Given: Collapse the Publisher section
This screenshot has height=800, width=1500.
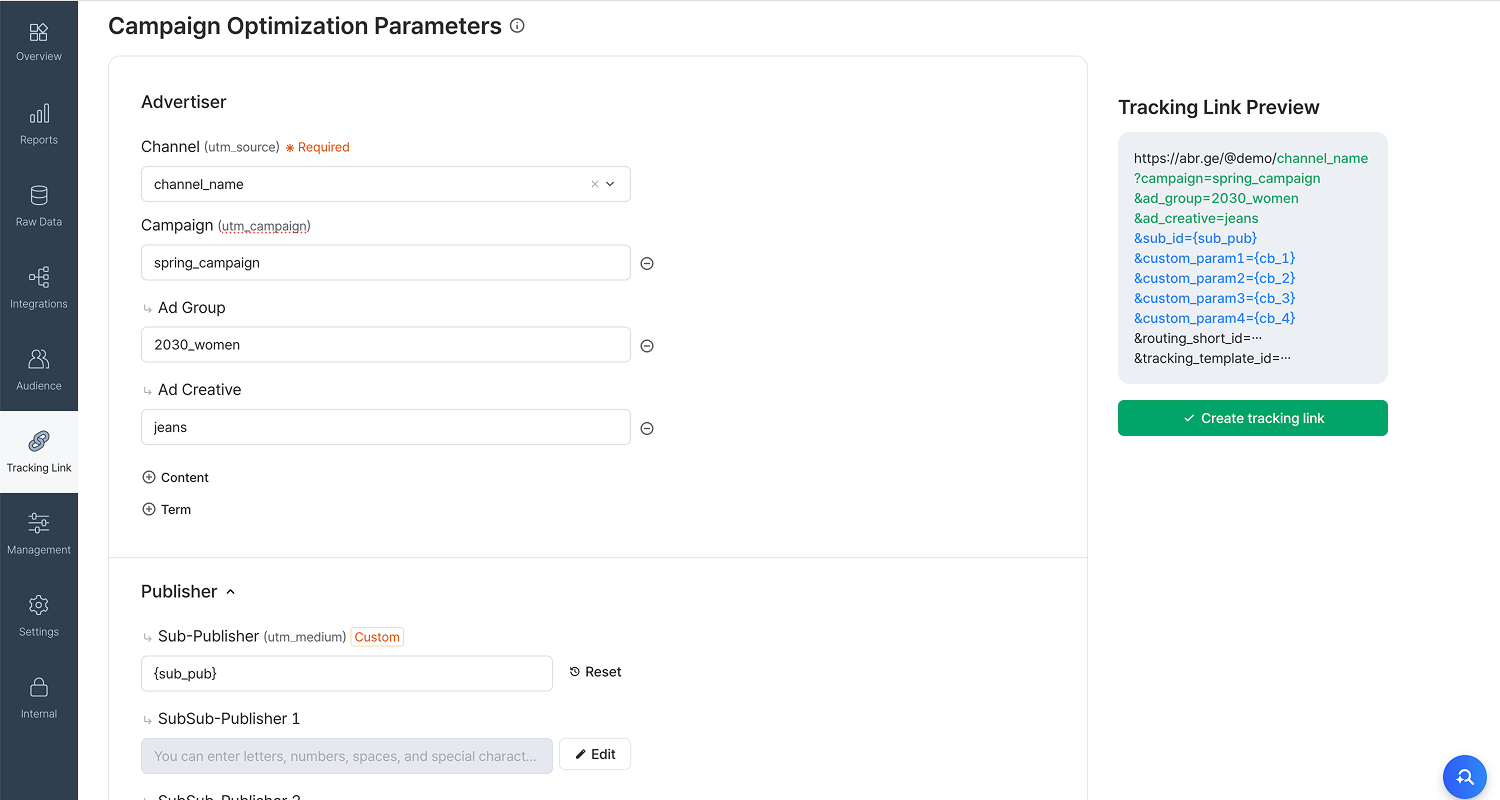Looking at the screenshot, I should click(230, 592).
